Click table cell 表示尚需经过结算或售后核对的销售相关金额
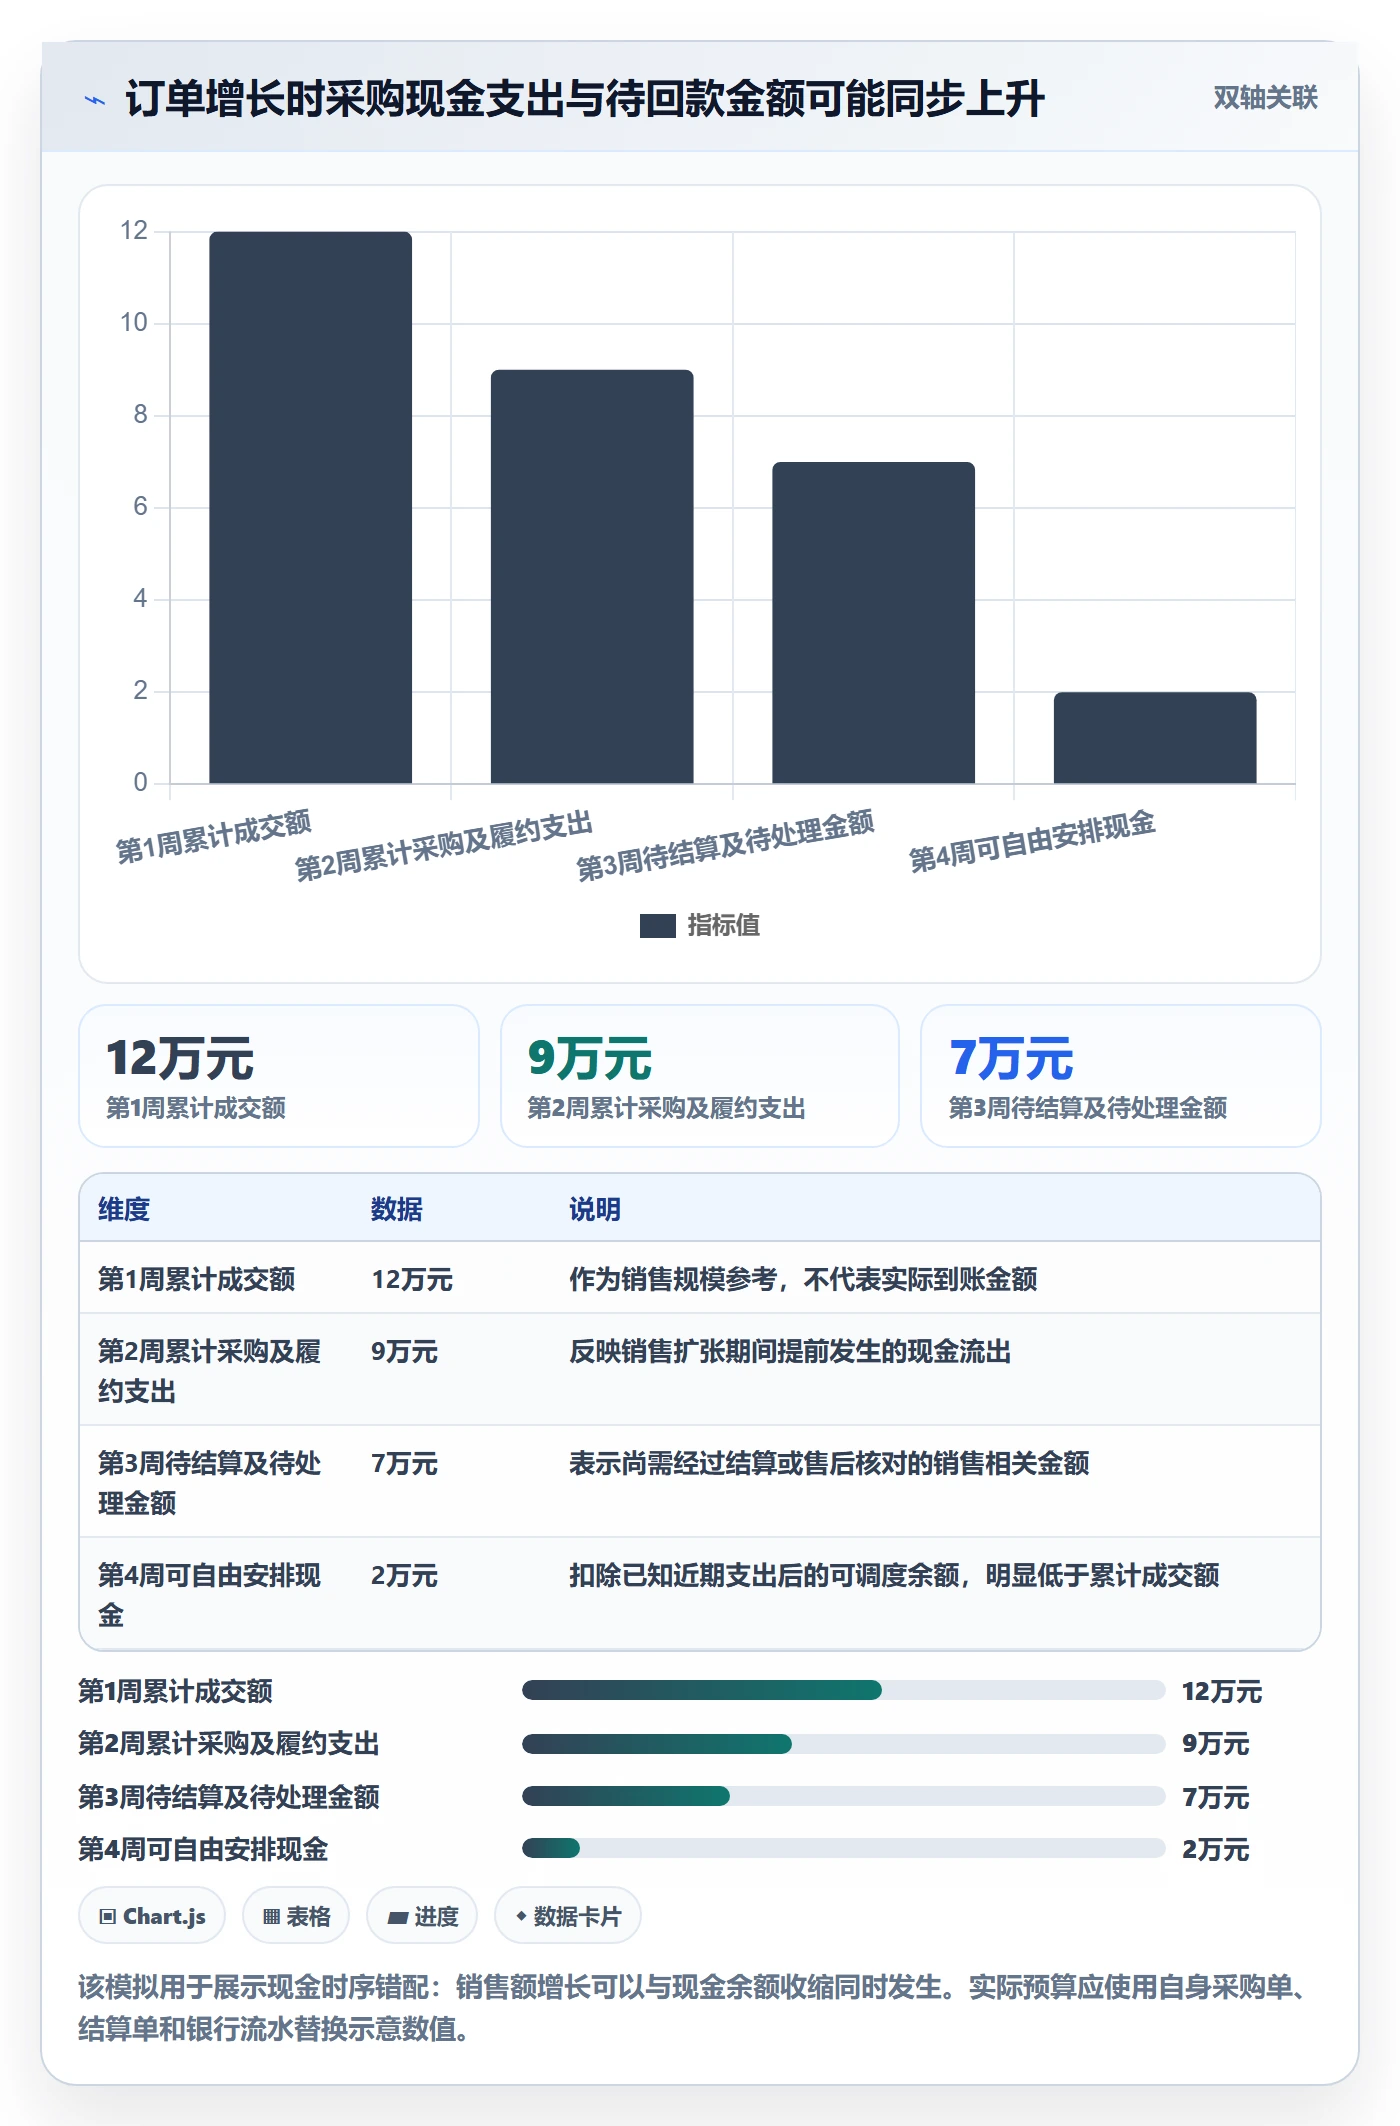 (x=829, y=1463)
